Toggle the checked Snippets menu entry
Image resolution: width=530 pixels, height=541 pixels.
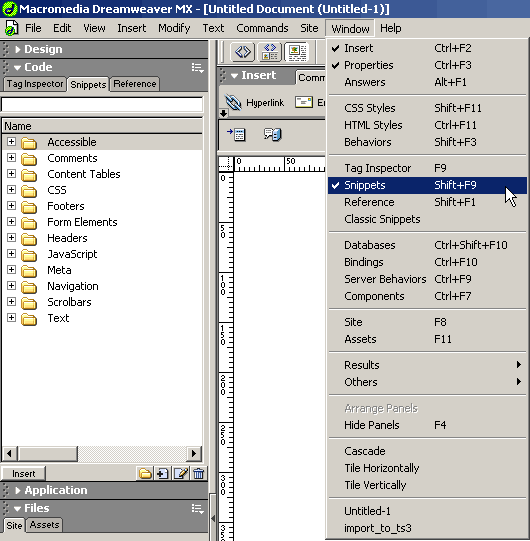pyautogui.click(x=427, y=185)
